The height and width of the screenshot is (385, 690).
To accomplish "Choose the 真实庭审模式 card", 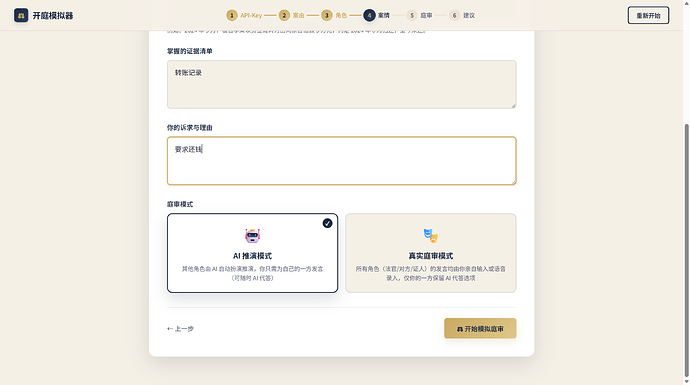I will (431, 253).
